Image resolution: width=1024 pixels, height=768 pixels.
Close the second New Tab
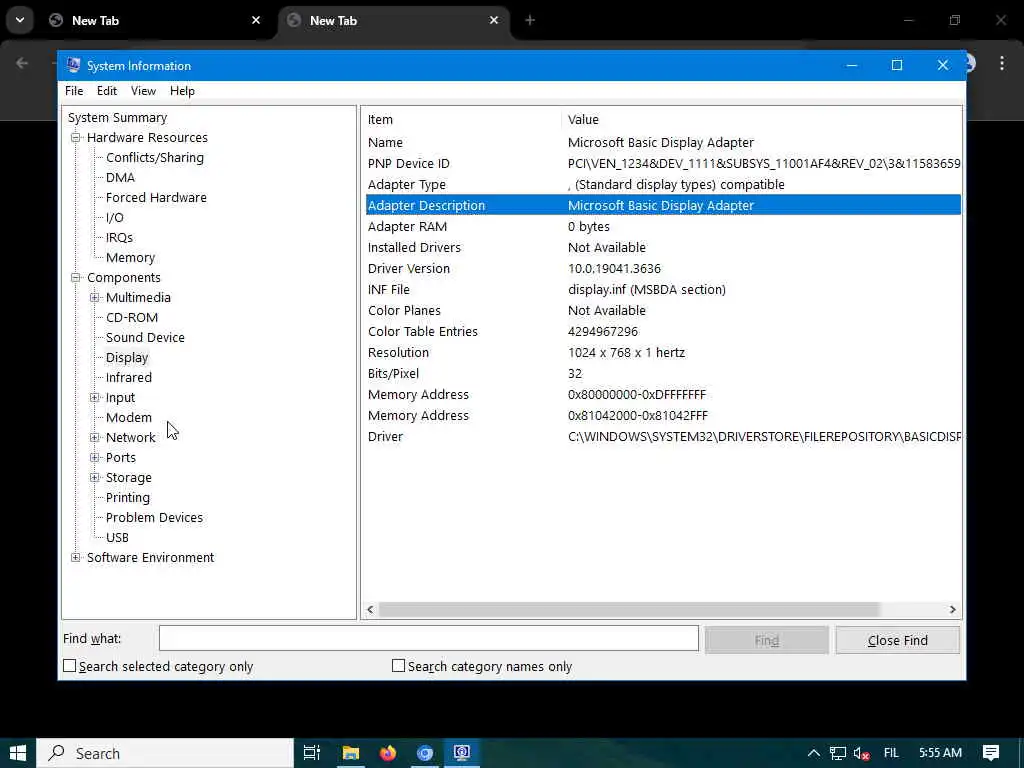point(494,20)
